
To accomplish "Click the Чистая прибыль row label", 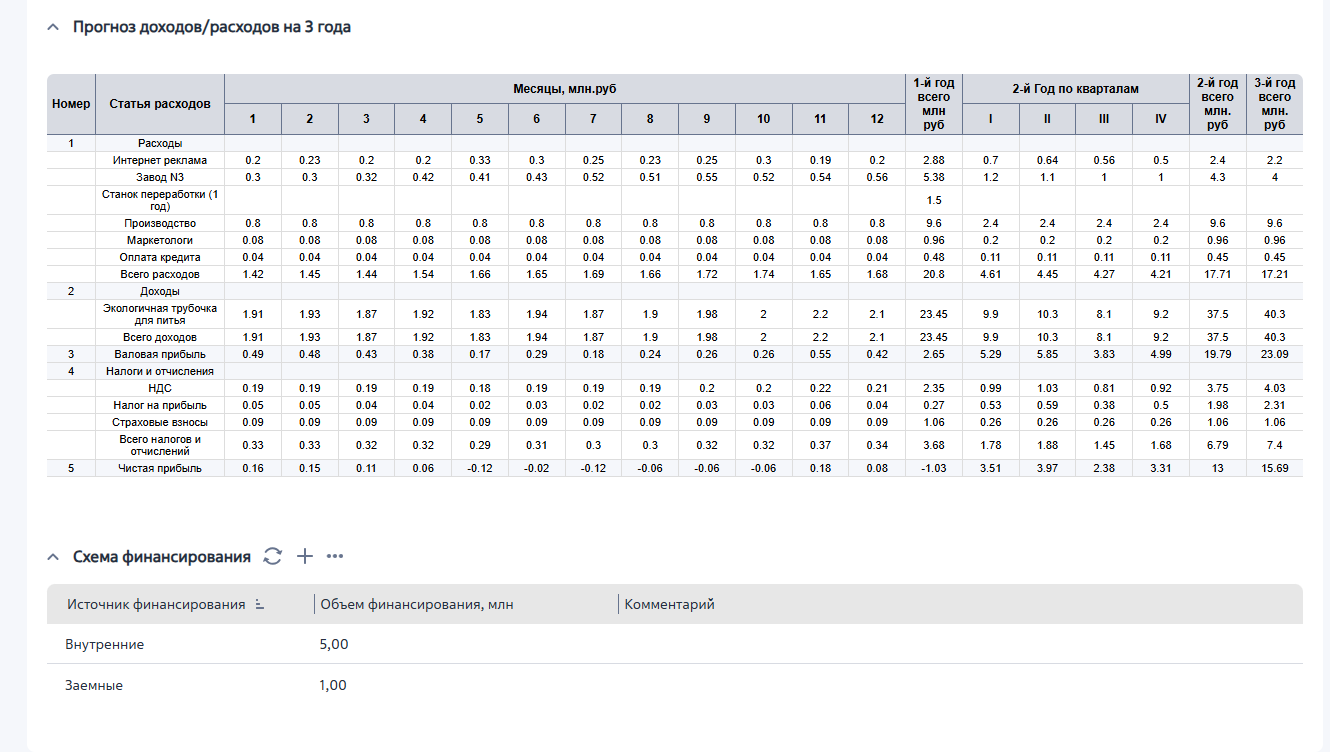I will point(160,468).
